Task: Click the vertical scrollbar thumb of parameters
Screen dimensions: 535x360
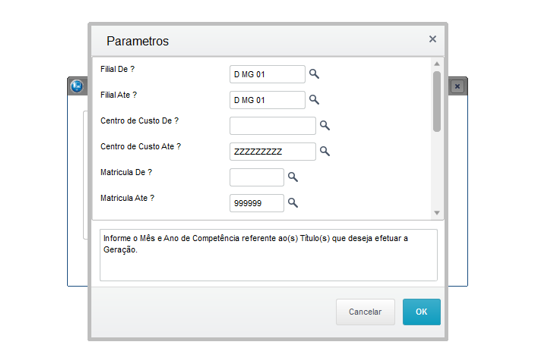Action: [x=437, y=101]
